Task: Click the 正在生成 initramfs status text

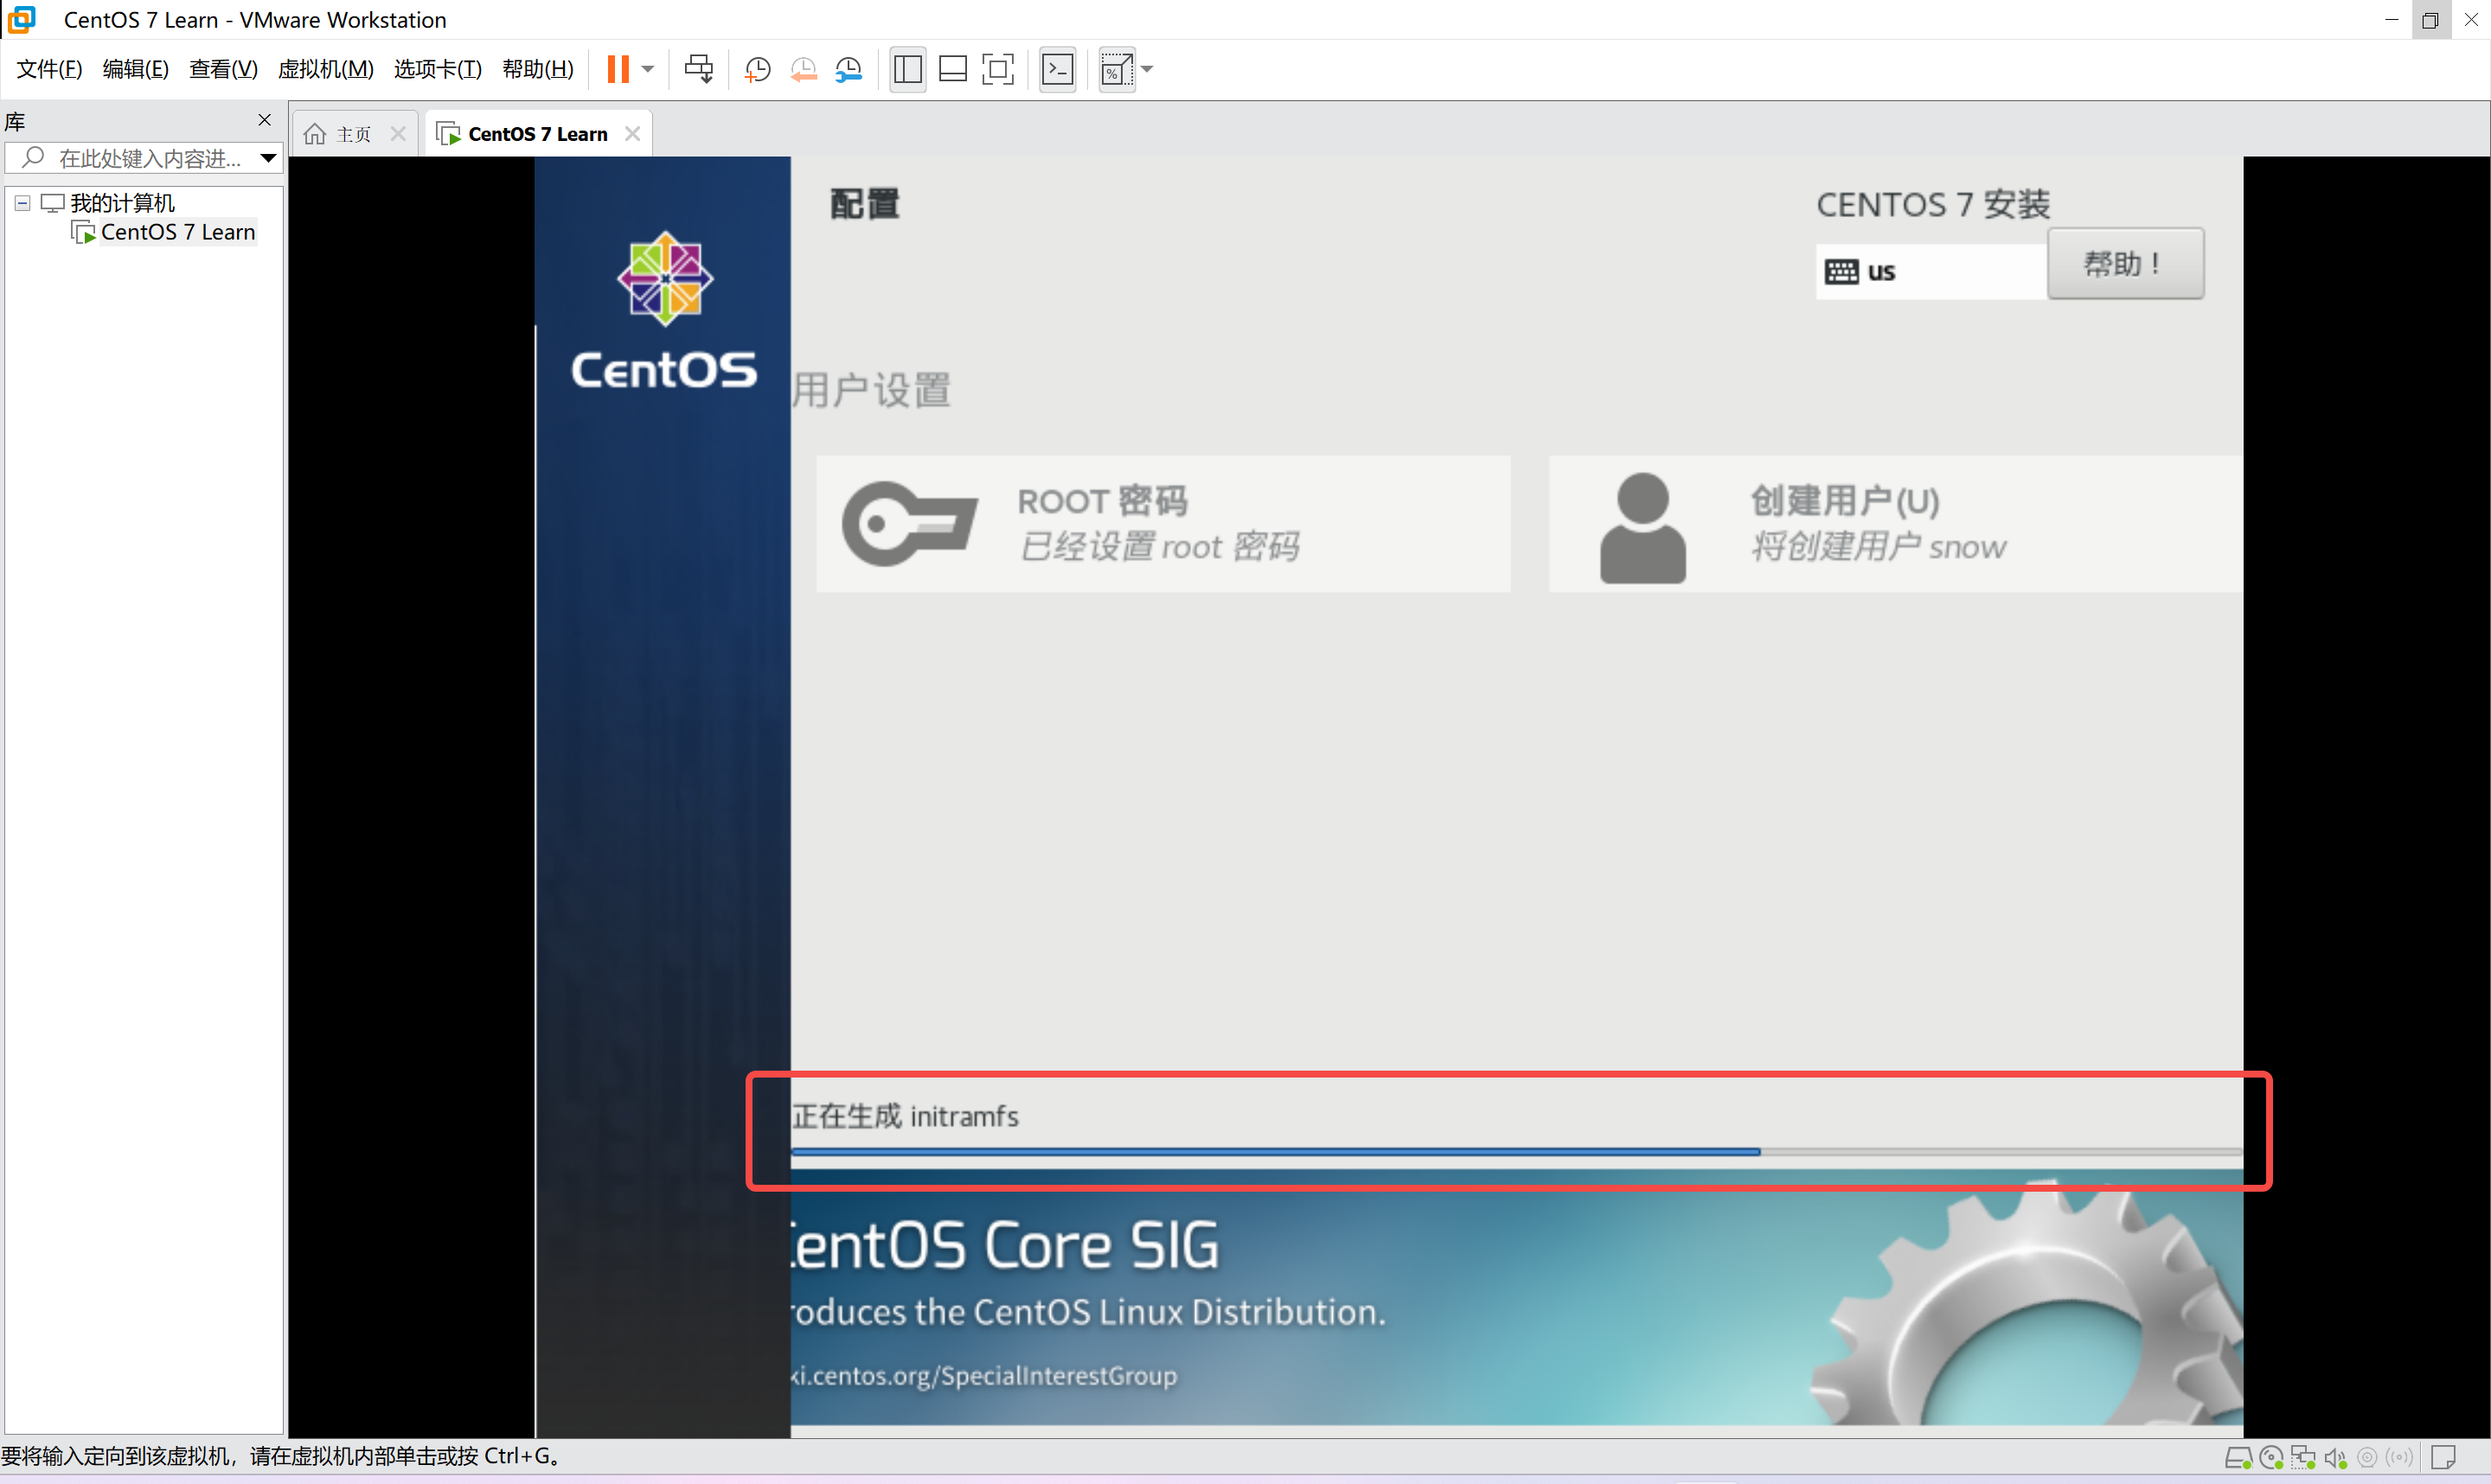Action: point(905,1116)
